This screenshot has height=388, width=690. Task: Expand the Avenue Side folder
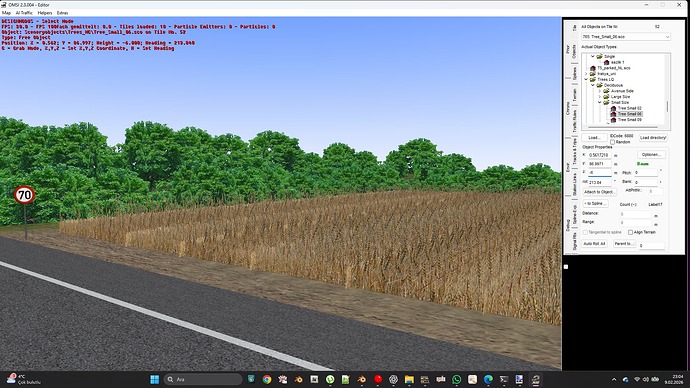click(x=599, y=91)
